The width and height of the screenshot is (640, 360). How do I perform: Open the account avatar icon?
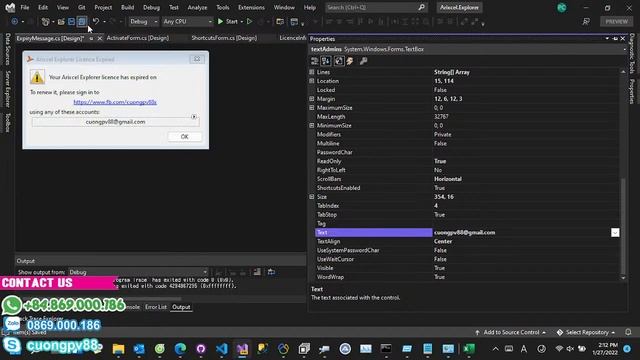pyautogui.click(x=562, y=7)
